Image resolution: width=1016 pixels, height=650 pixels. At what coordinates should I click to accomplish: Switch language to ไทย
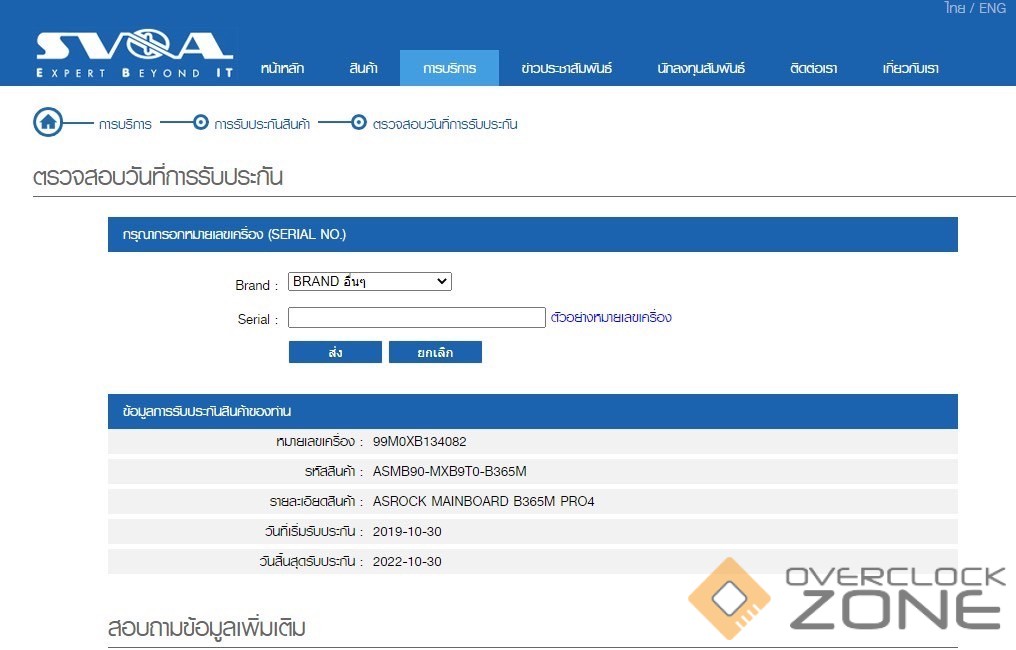pos(954,8)
